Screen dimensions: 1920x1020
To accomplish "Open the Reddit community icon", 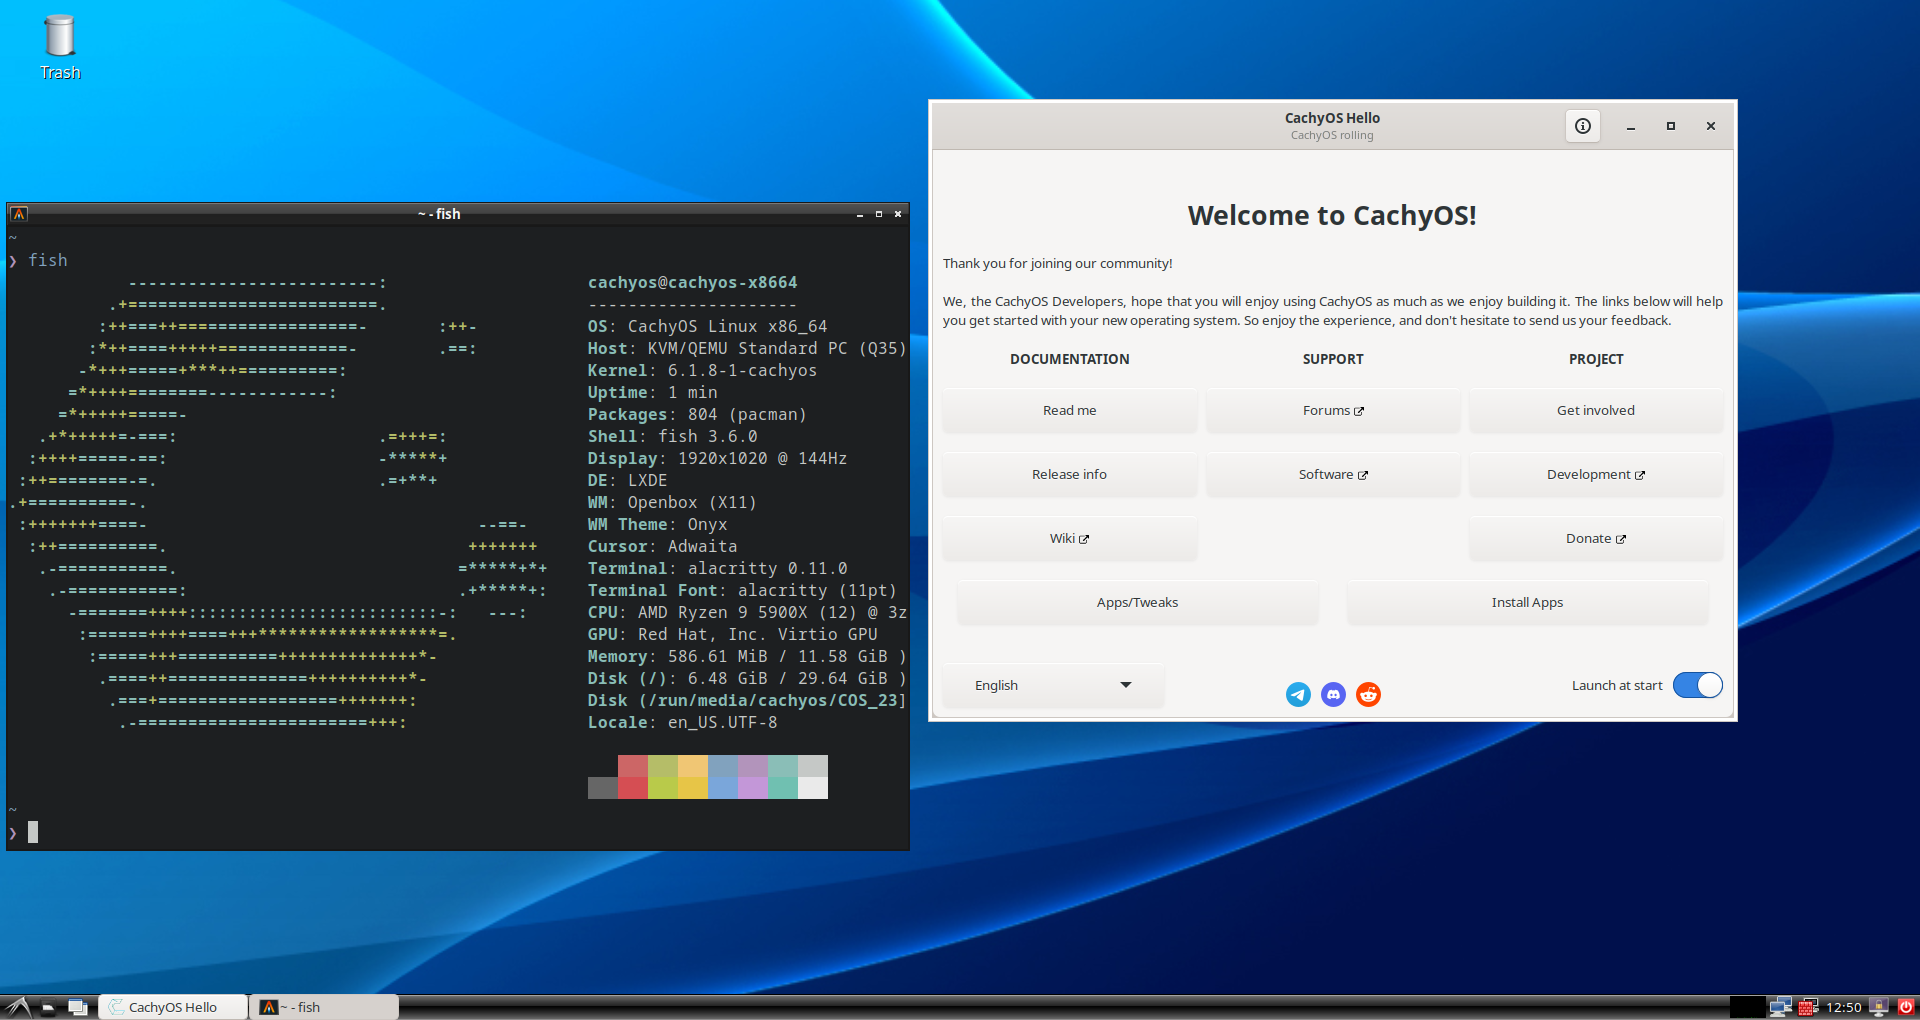I will click(x=1368, y=694).
